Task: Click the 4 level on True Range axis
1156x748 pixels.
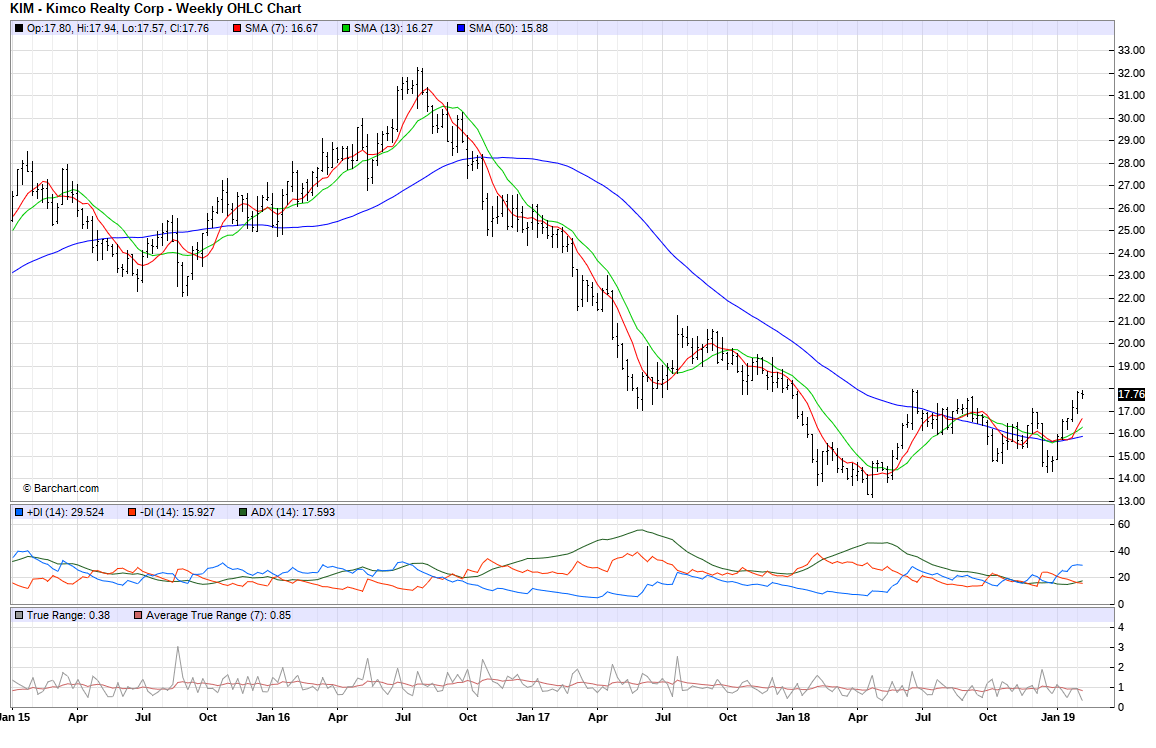Action: [x=1121, y=628]
